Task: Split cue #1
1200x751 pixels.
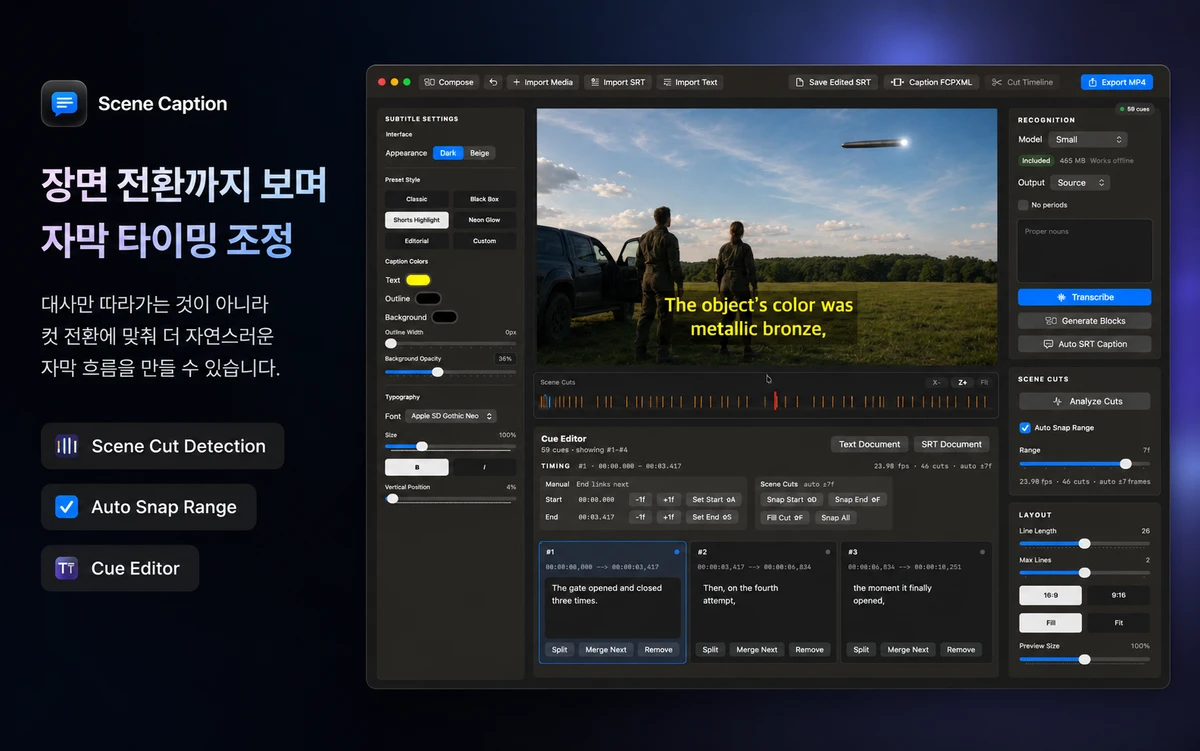Action: coord(559,650)
